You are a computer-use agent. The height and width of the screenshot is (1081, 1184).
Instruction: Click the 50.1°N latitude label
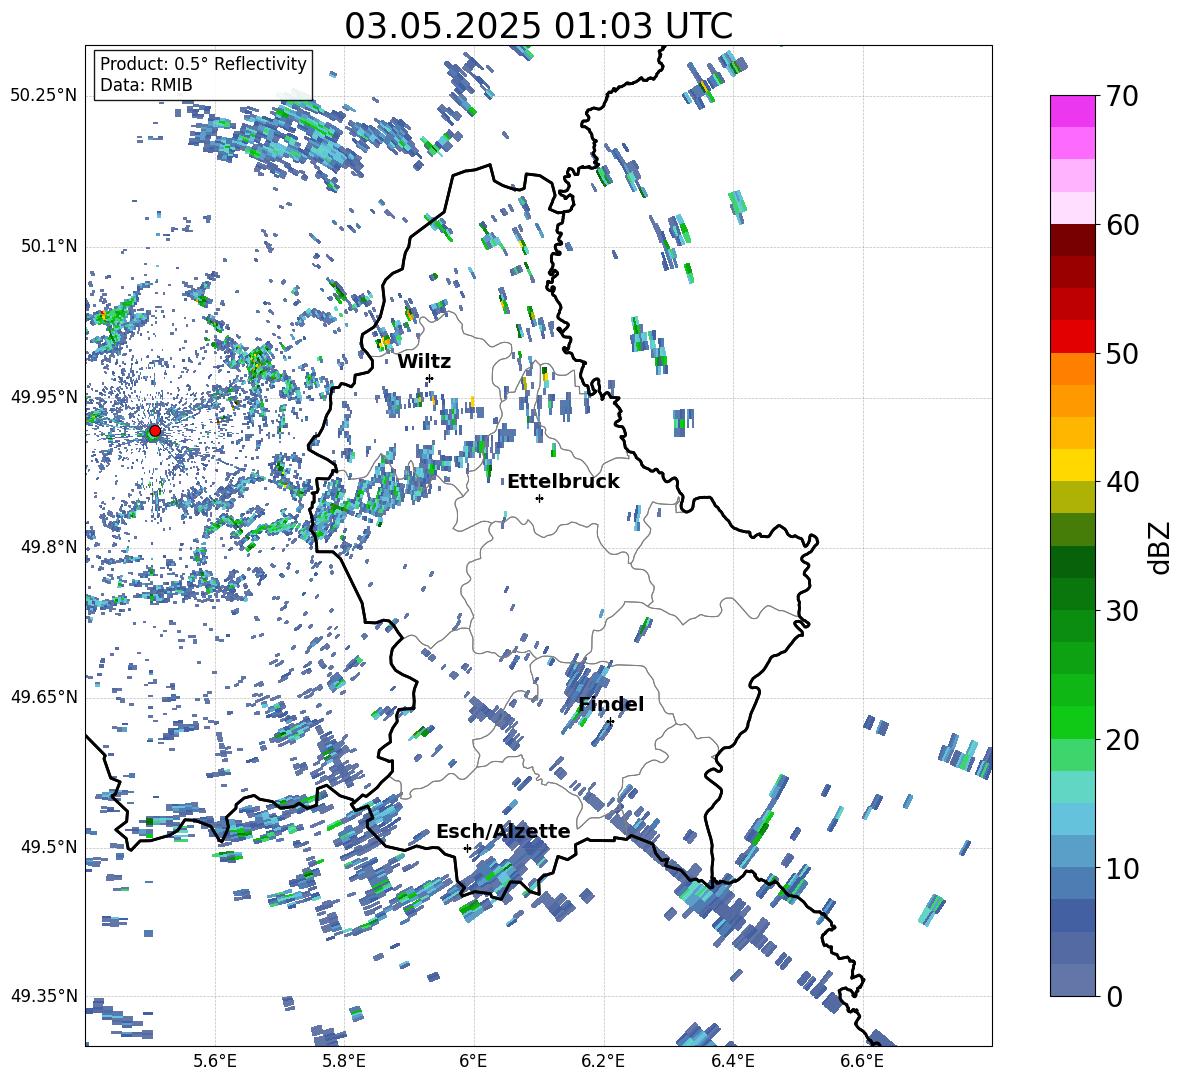pyautogui.click(x=50, y=247)
